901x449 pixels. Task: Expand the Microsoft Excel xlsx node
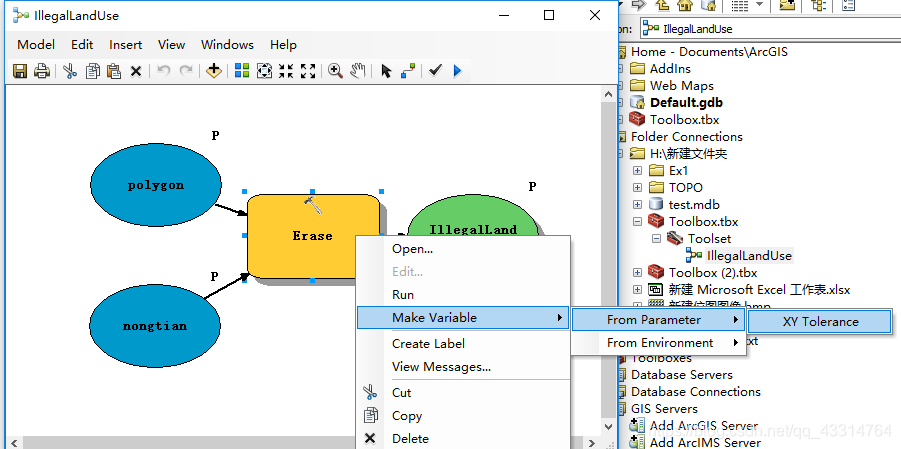(x=637, y=290)
